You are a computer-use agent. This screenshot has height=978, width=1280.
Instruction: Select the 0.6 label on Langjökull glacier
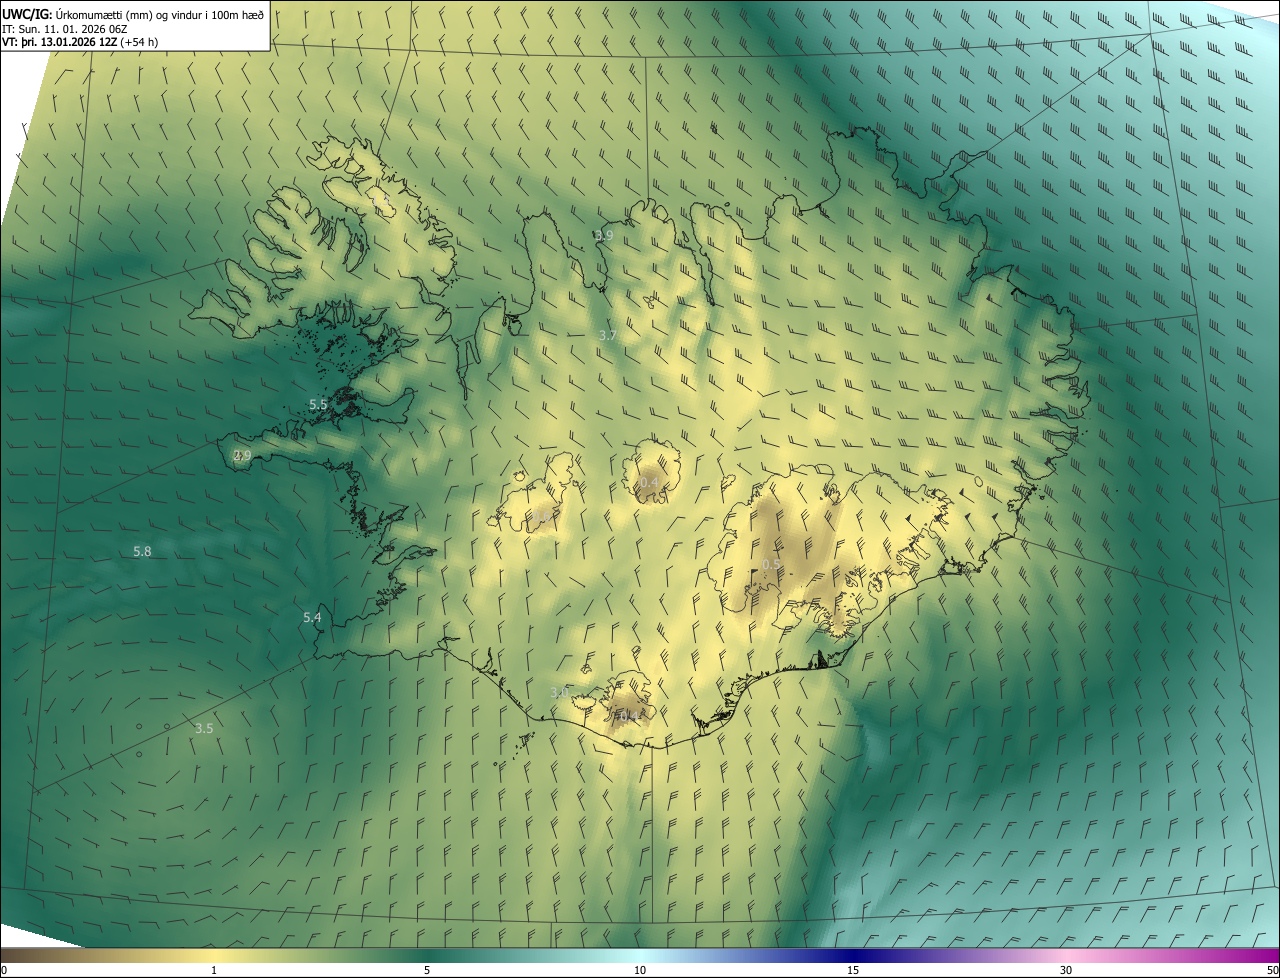coord(541,516)
